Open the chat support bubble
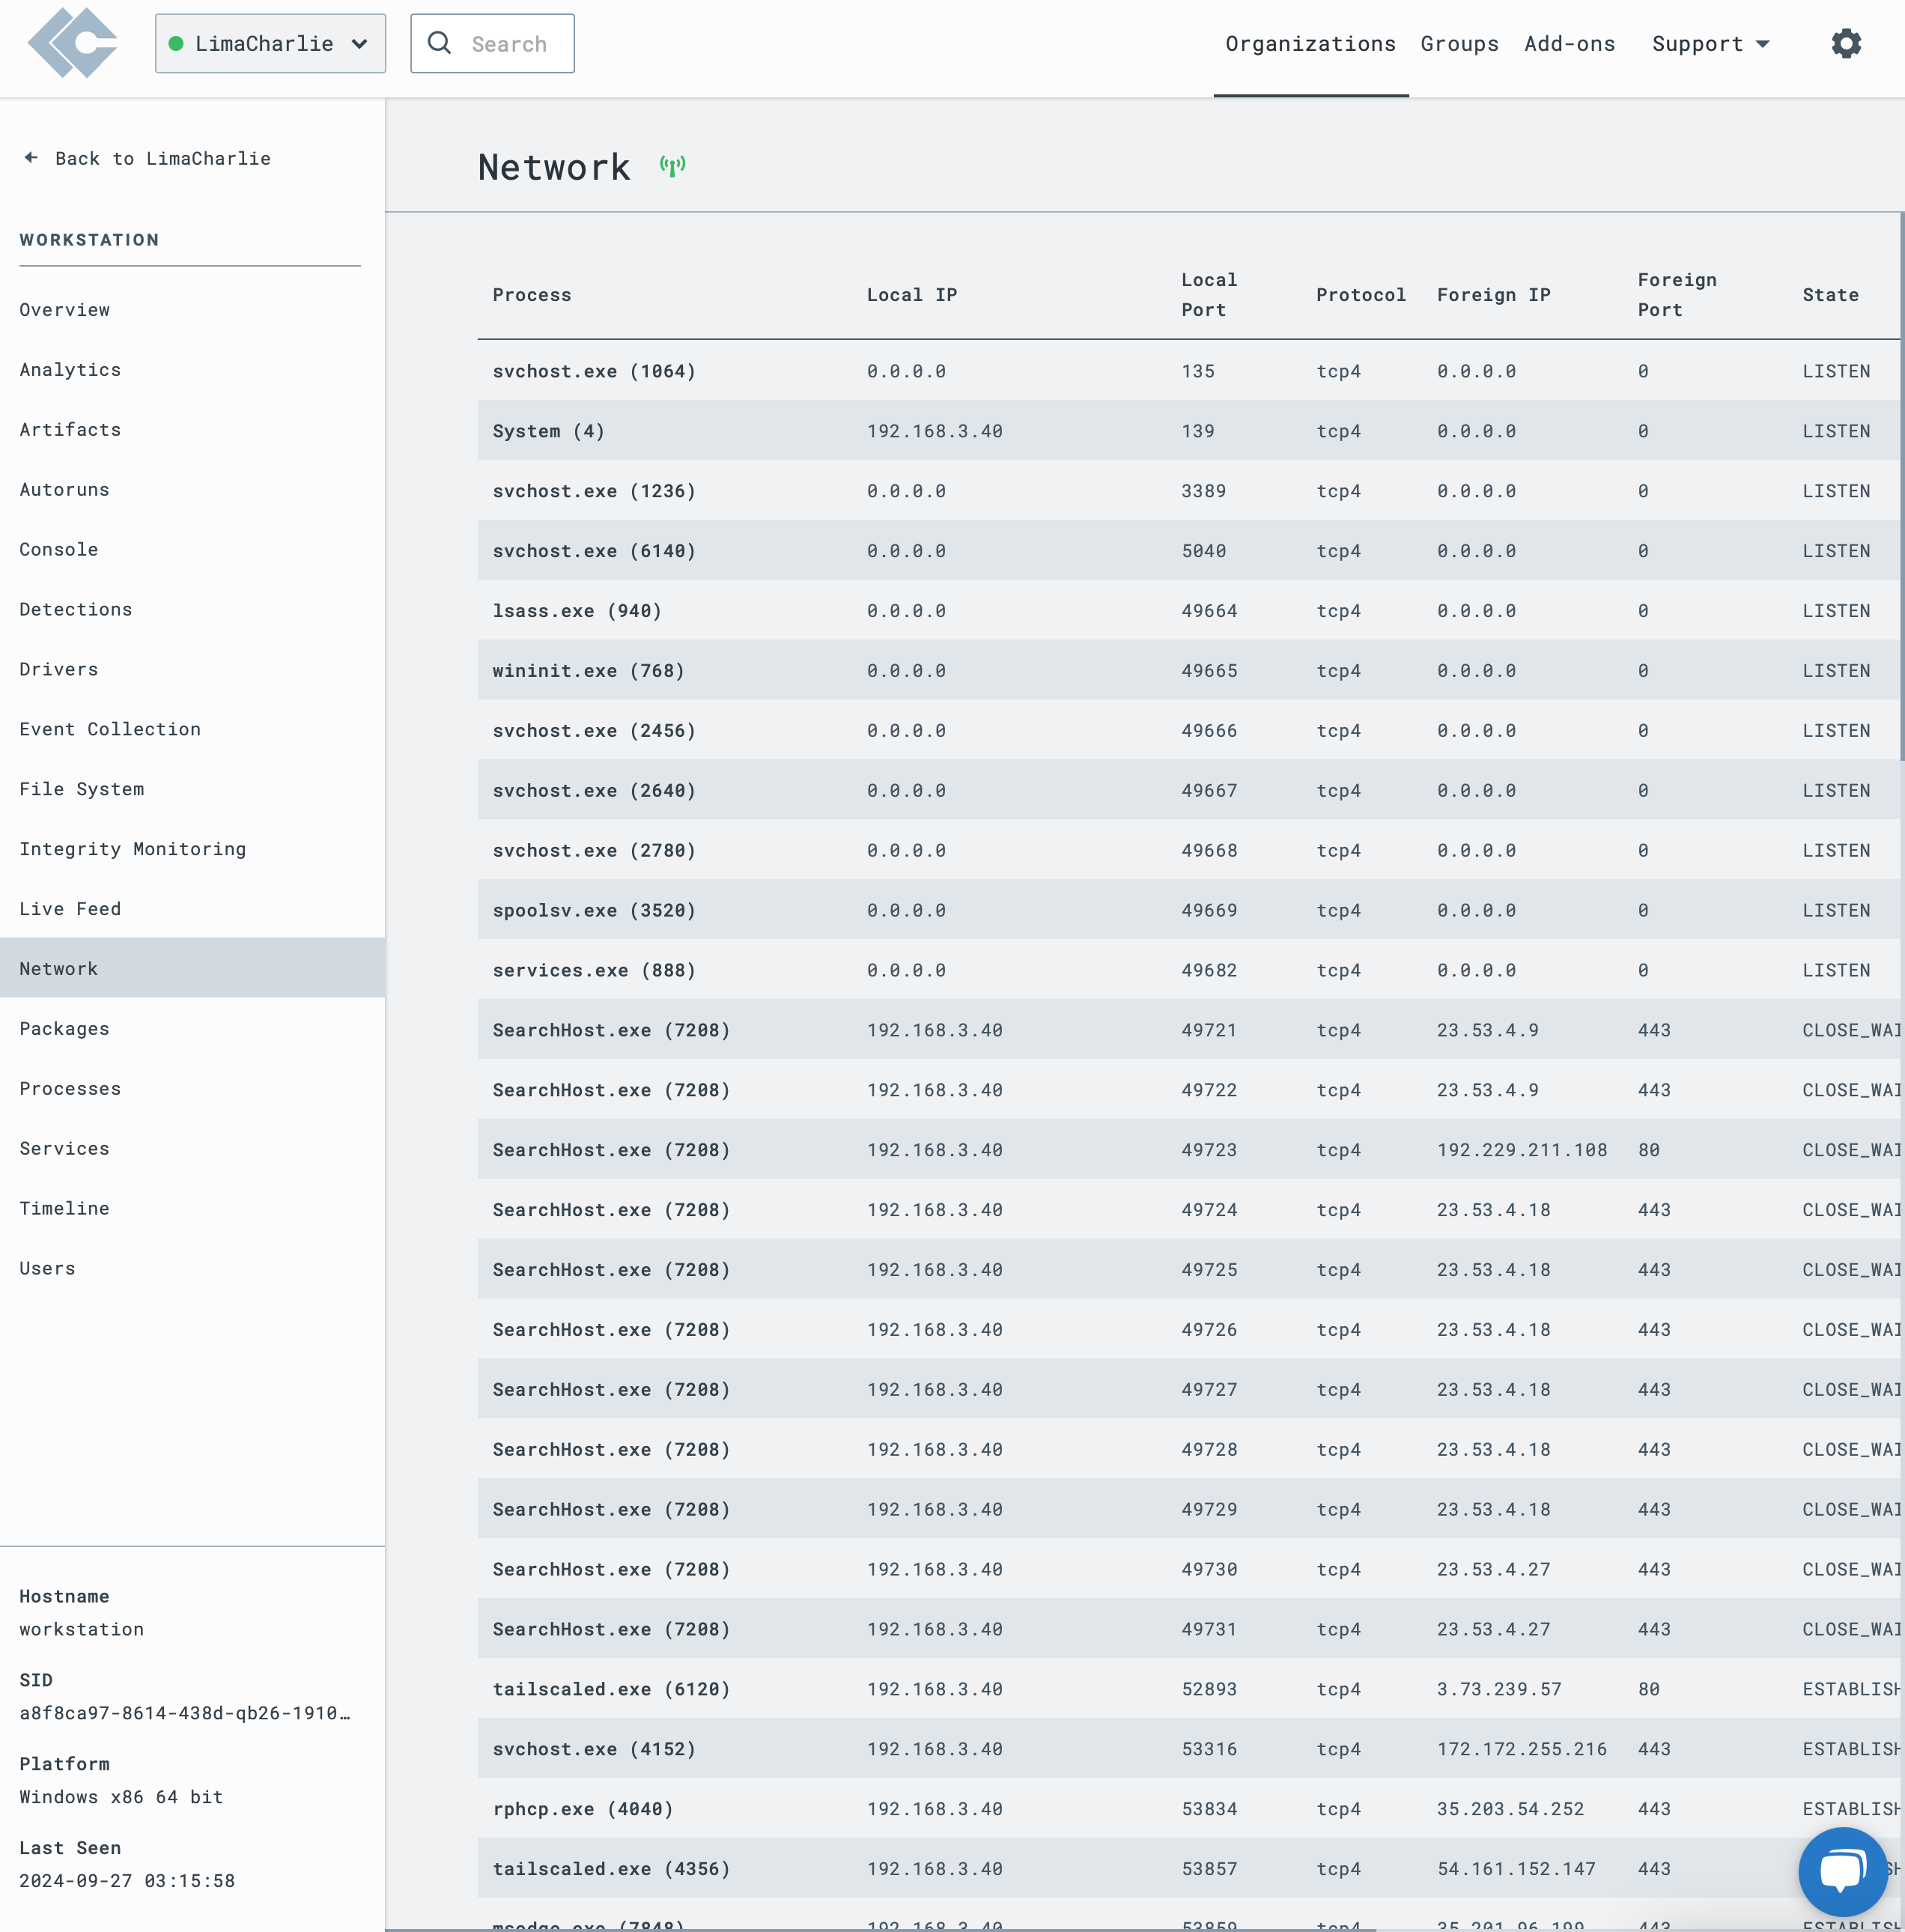The height and width of the screenshot is (1932, 1905). tap(1842, 1871)
